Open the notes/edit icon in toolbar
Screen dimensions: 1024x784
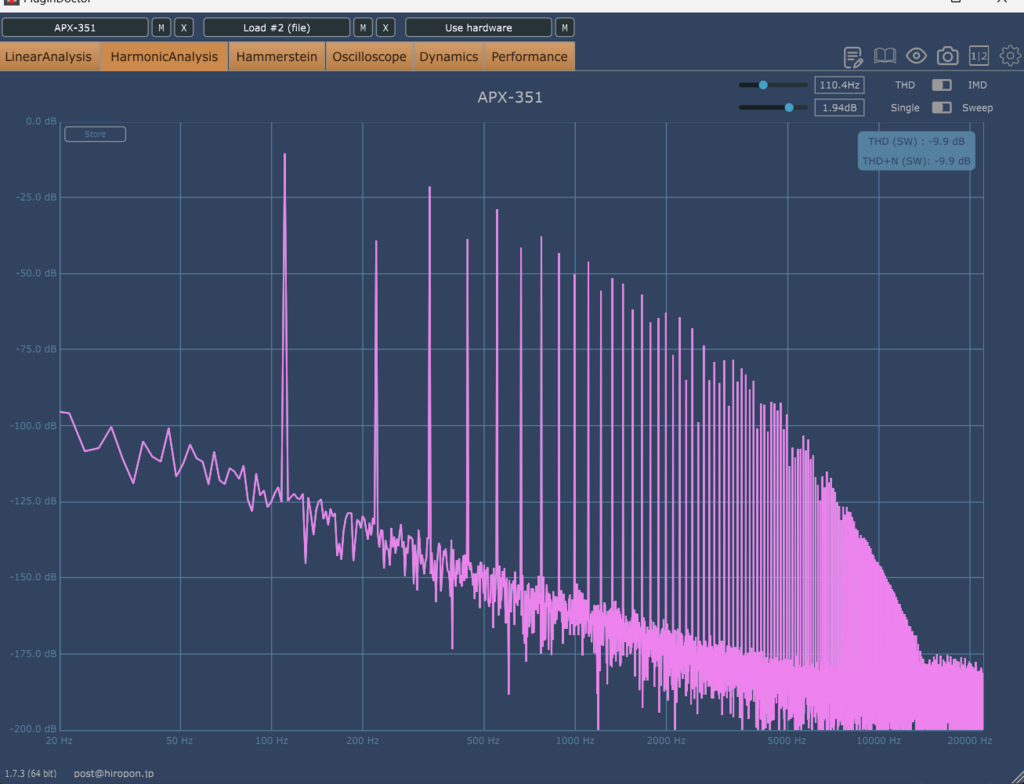[x=853, y=57]
